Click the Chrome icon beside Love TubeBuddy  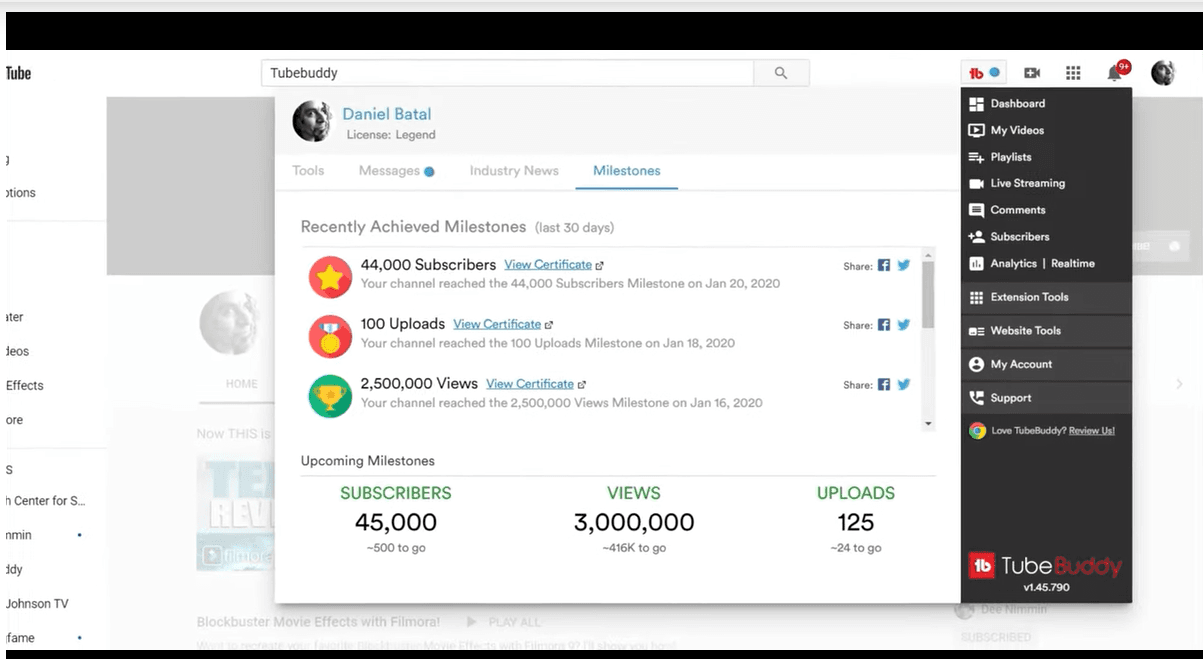coord(977,431)
